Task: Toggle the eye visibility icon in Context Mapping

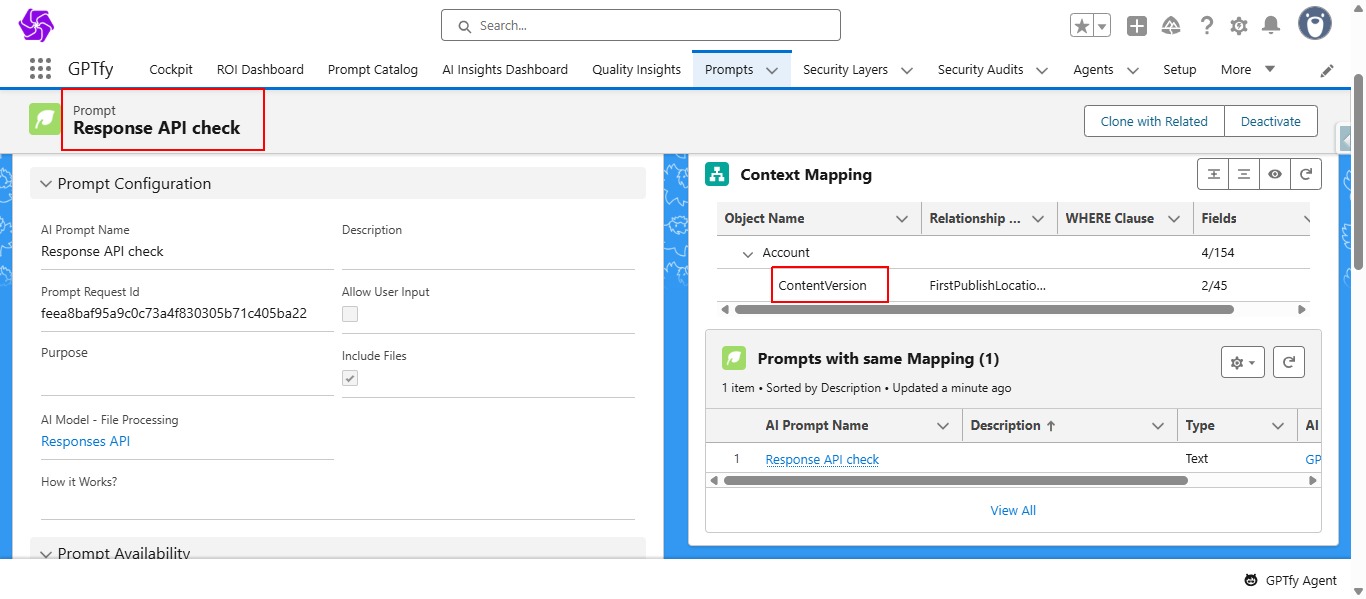Action: [x=1274, y=174]
